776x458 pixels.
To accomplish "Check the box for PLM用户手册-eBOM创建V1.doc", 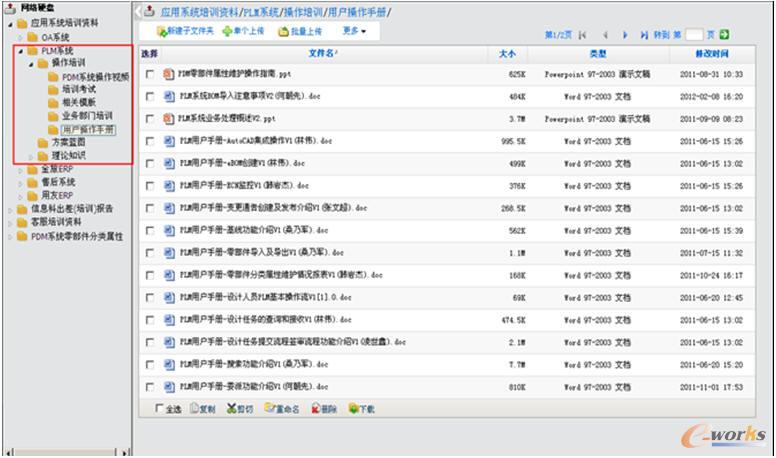I will 149,163.
